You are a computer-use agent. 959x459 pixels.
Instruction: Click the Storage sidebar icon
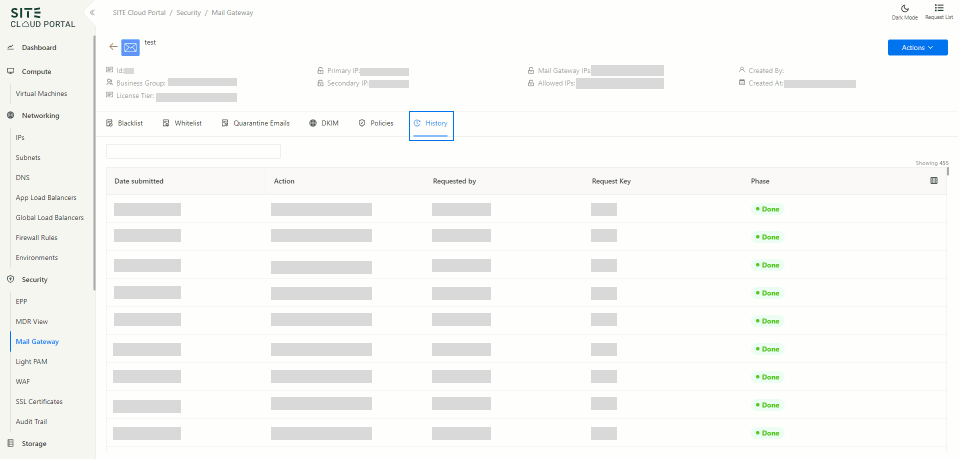10,443
